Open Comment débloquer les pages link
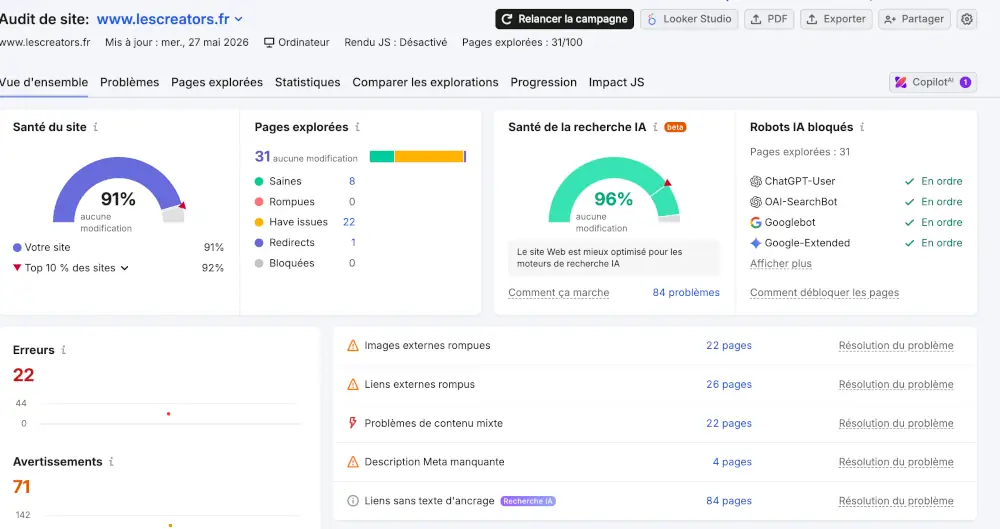Viewport: 1000px width, 529px height. [824, 292]
